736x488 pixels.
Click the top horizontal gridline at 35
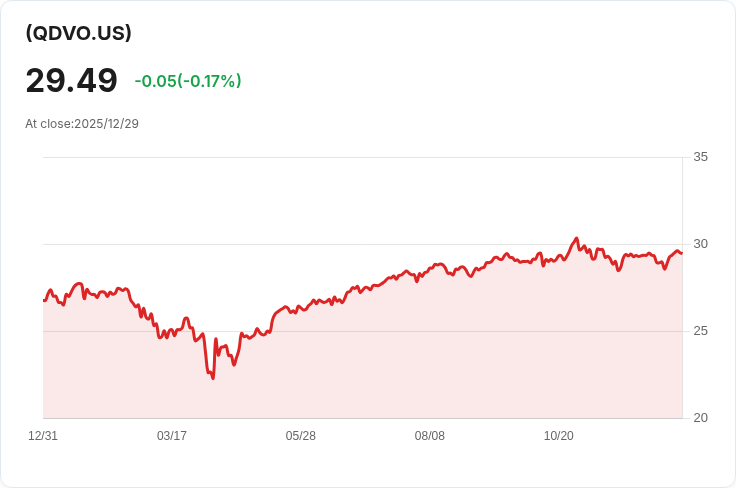coord(360,157)
